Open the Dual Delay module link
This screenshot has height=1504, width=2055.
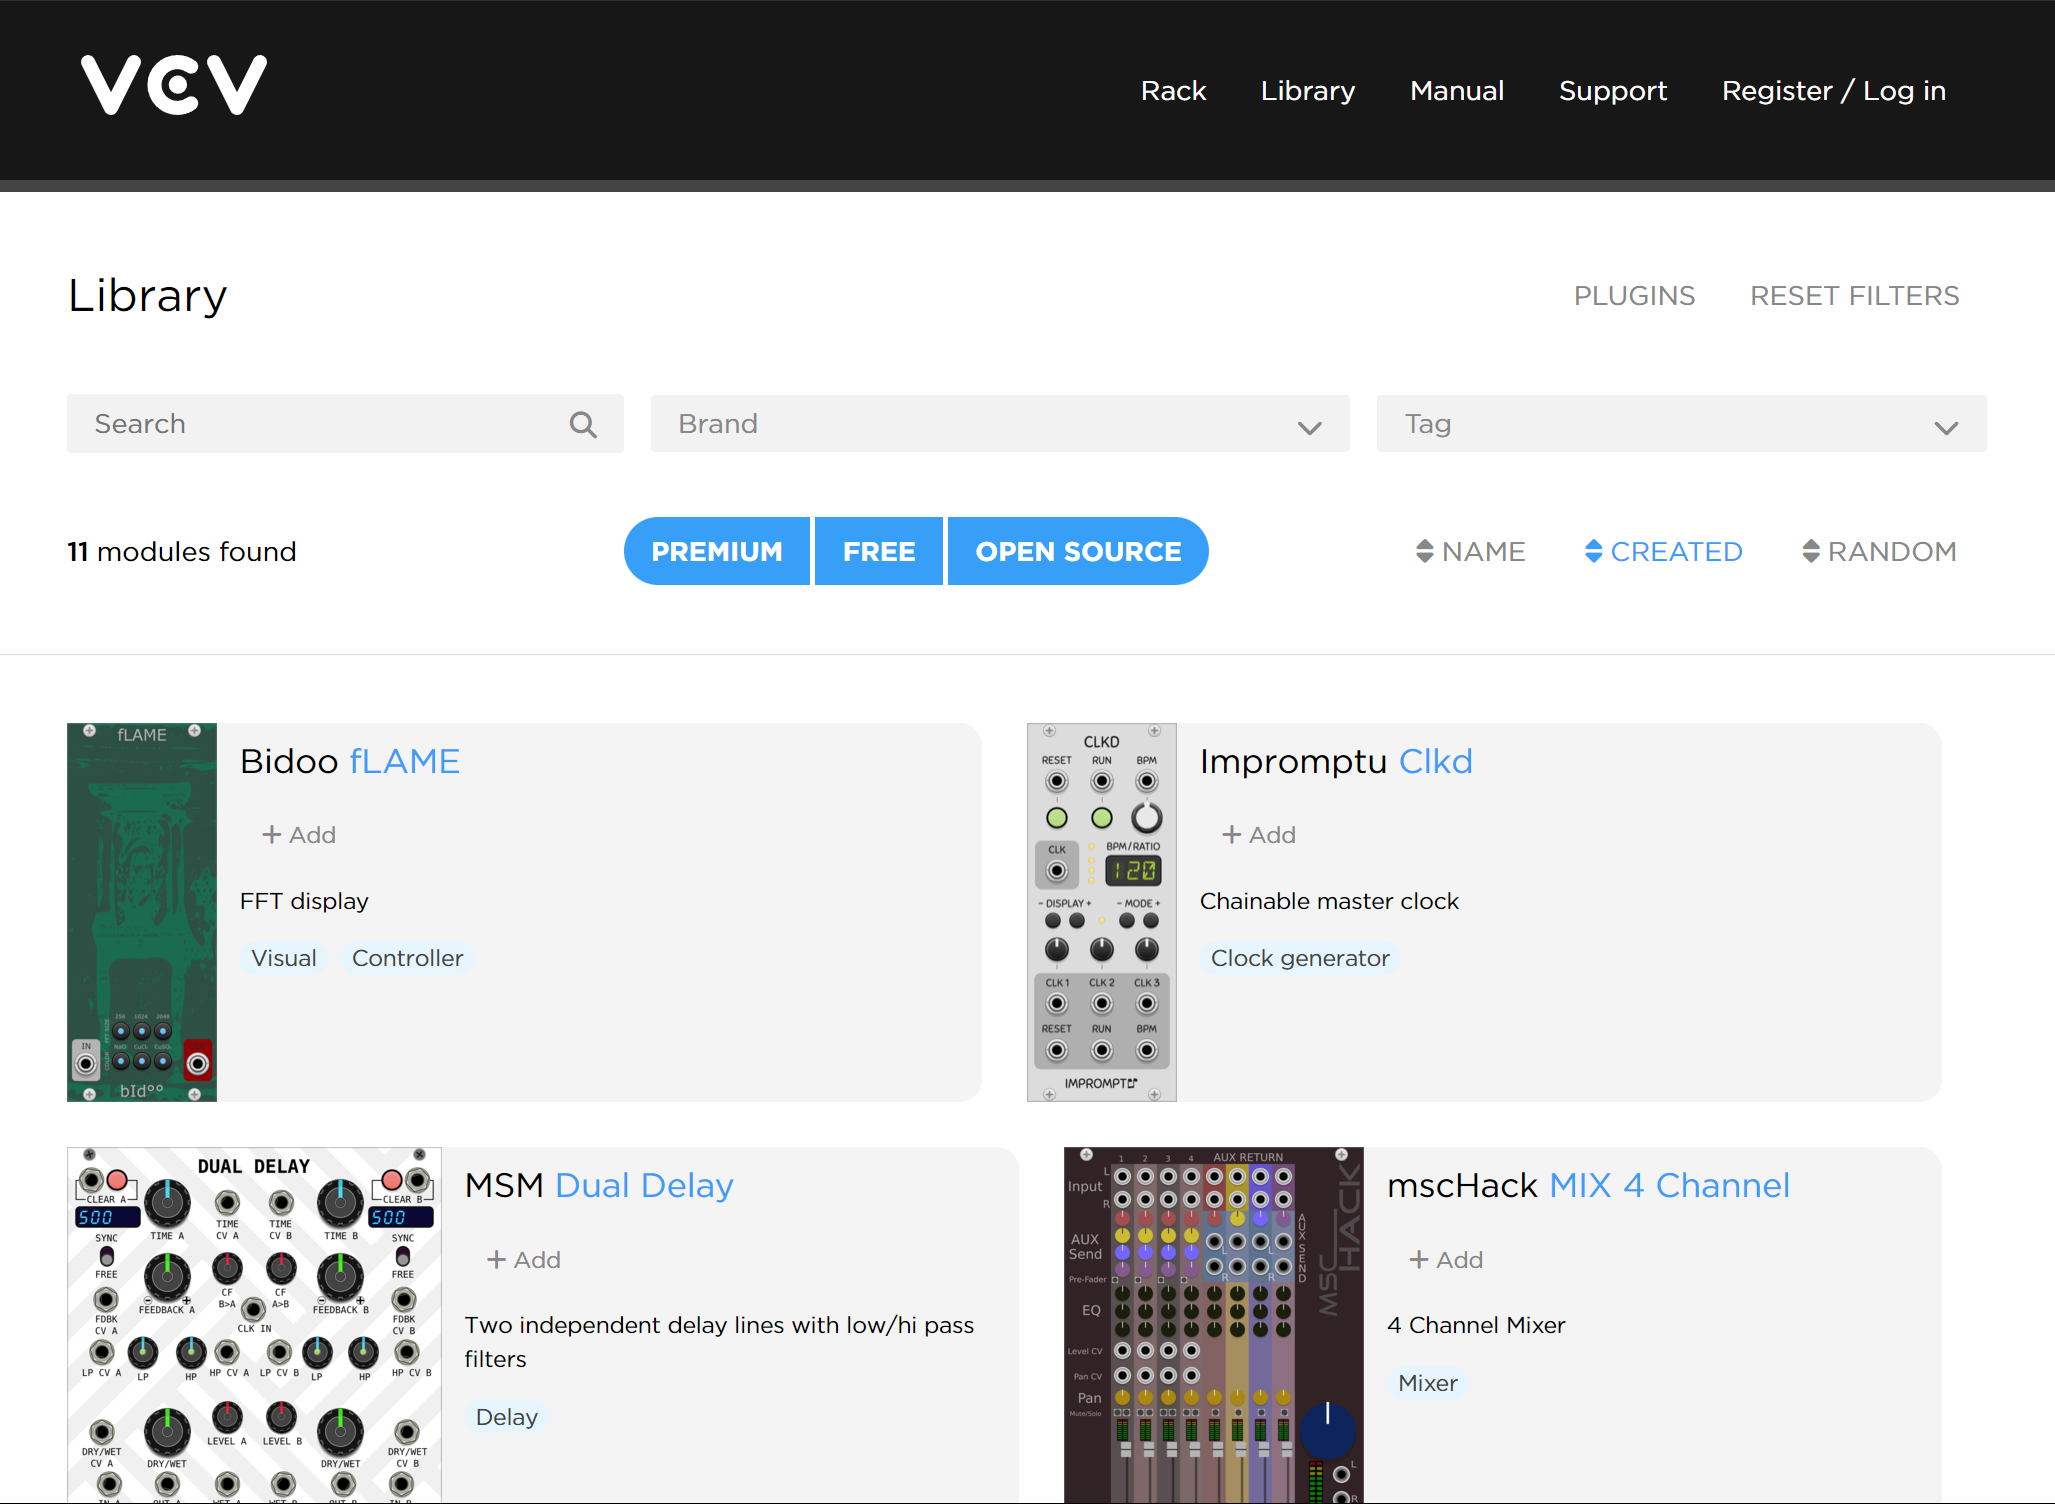coord(644,1186)
